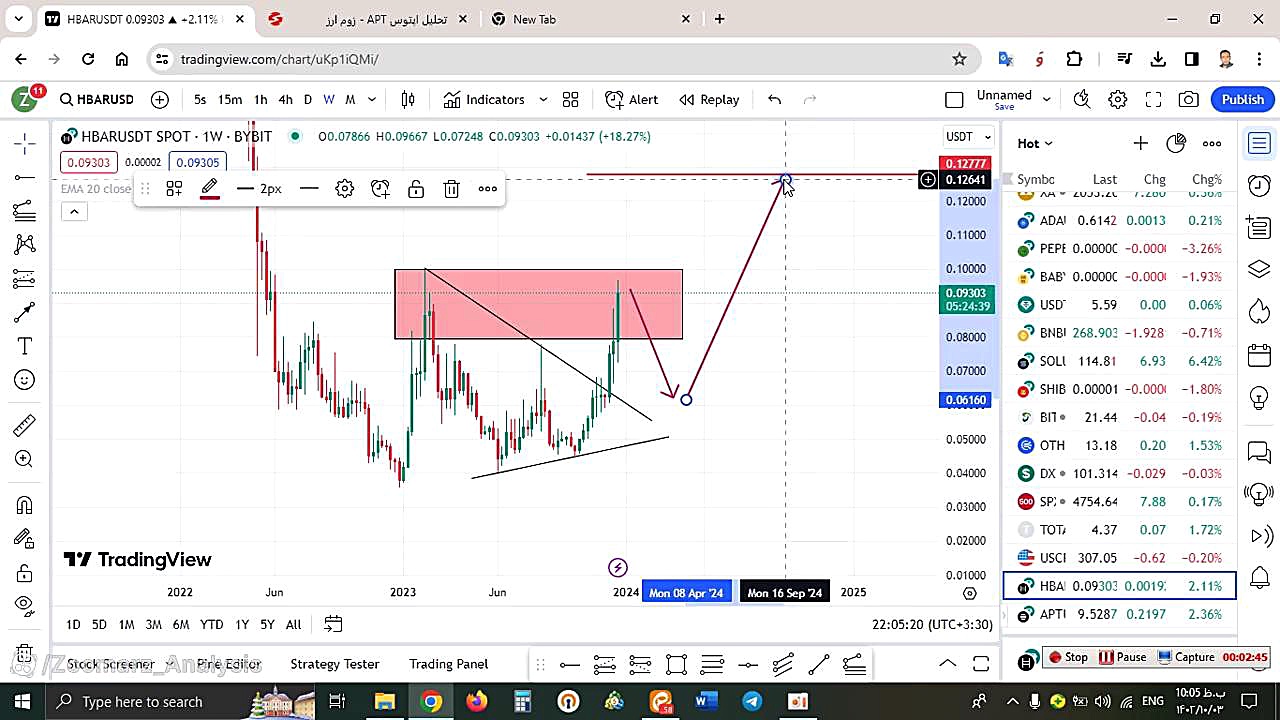Open Microsoft Word from taskbar
The height and width of the screenshot is (720, 1280).
click(706, 701)
